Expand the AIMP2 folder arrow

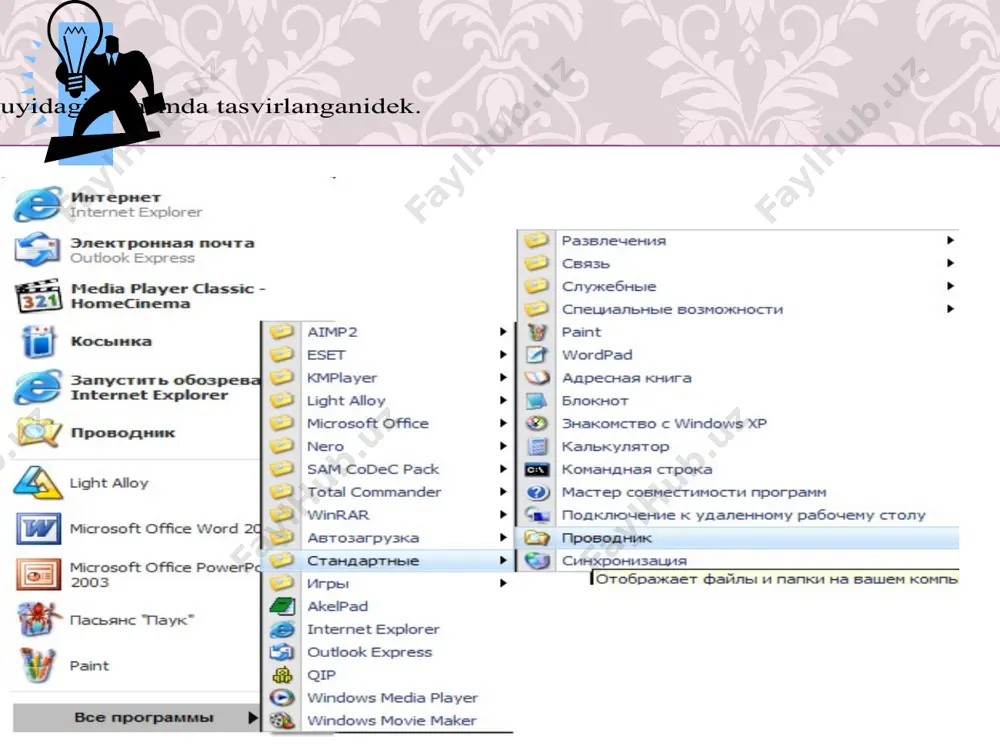(x=503, y=332)
